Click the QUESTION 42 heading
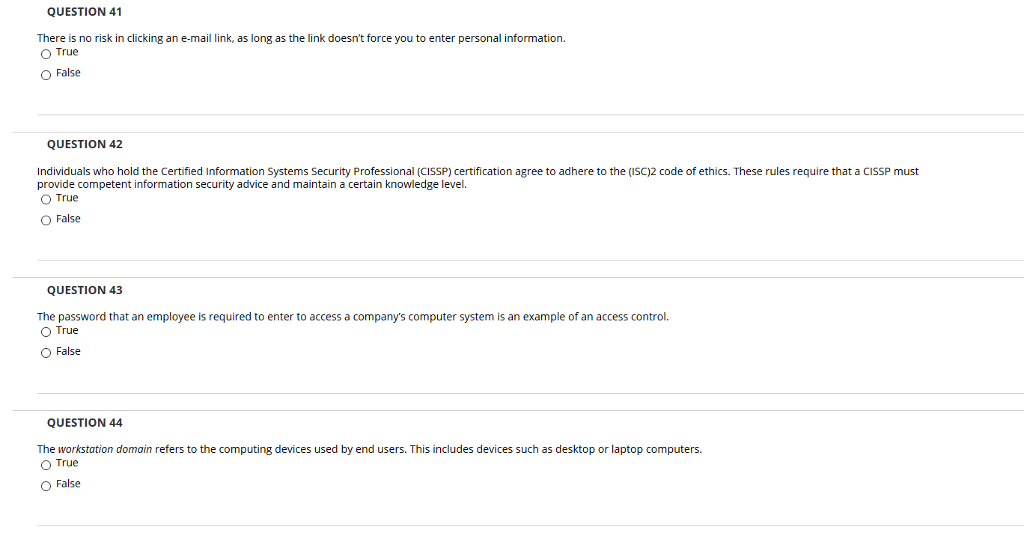 tap(84, 144)
